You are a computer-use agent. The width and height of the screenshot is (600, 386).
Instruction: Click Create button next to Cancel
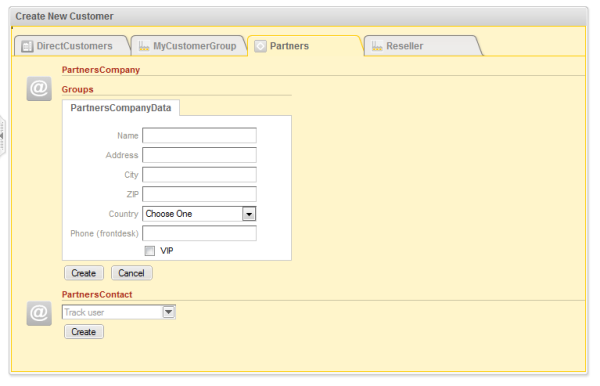84,273
